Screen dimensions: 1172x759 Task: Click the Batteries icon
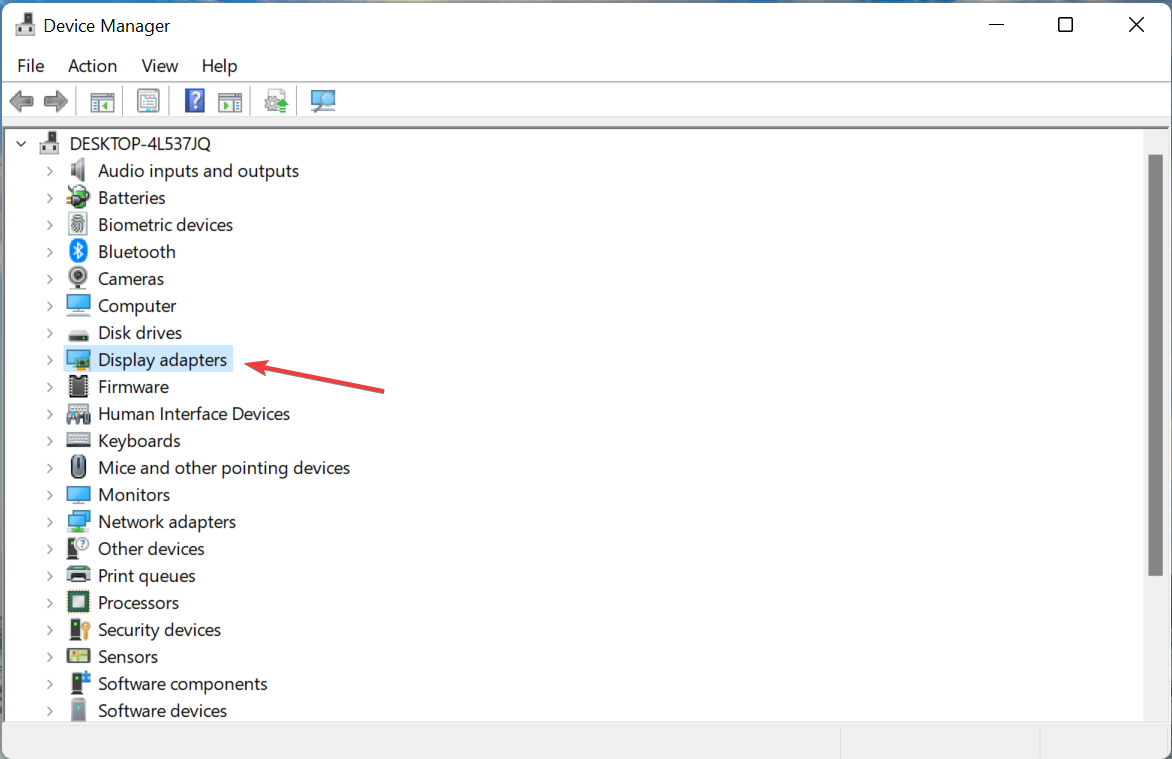(78, 197)
